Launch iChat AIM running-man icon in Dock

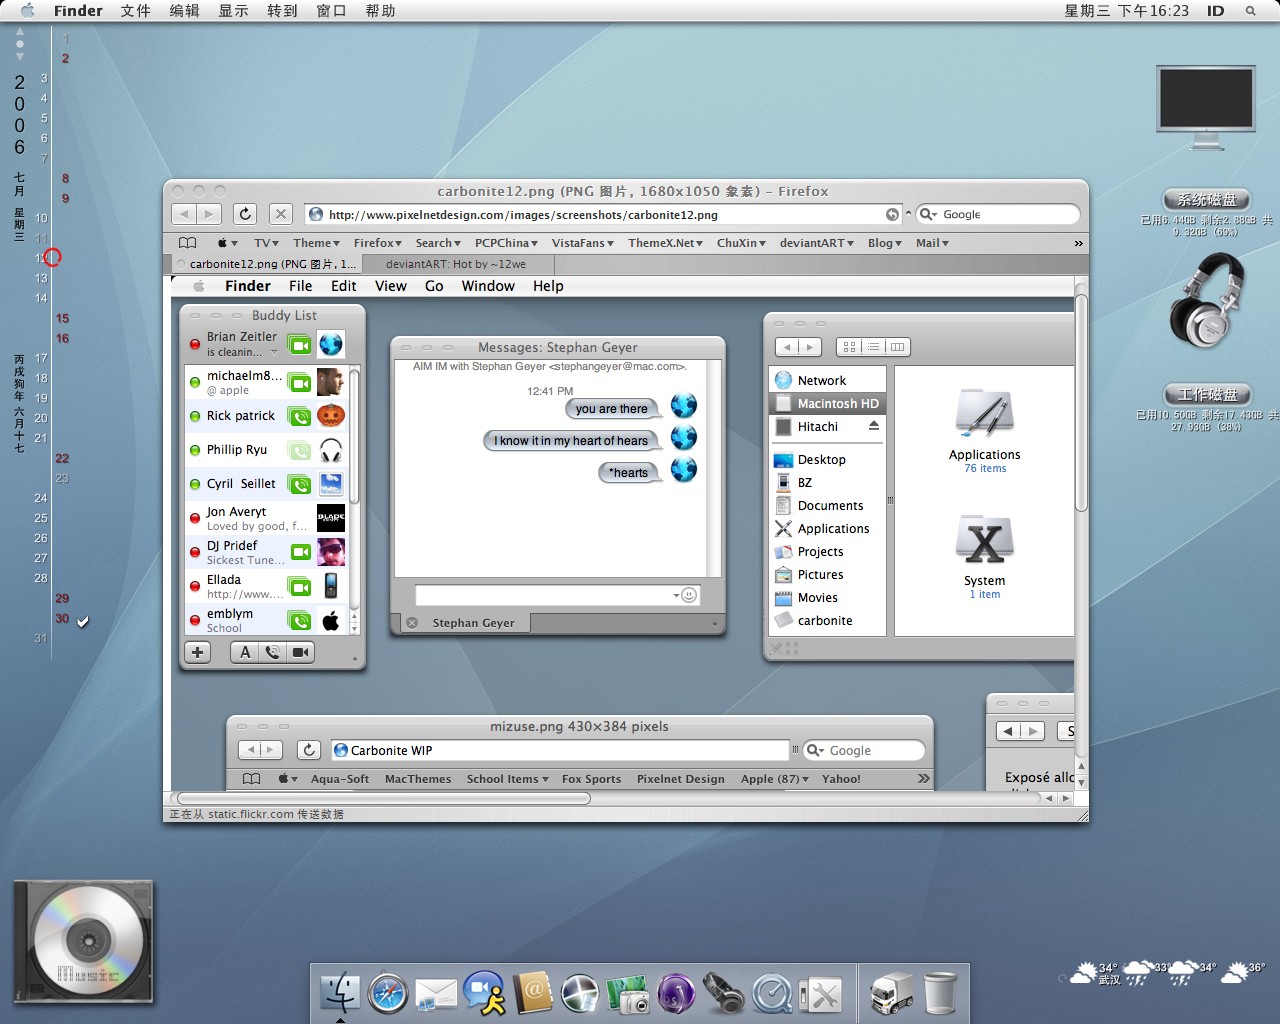(484, 993)
